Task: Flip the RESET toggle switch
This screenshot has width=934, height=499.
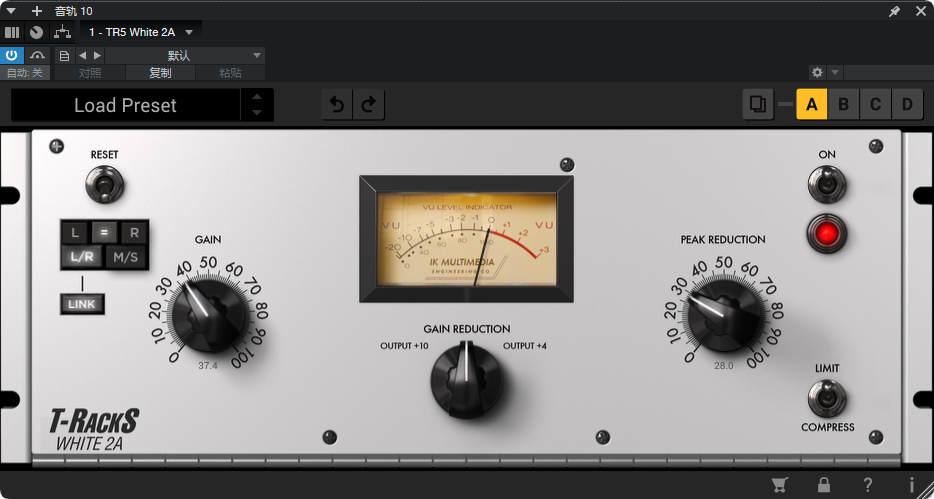Action: coord(104,185)
